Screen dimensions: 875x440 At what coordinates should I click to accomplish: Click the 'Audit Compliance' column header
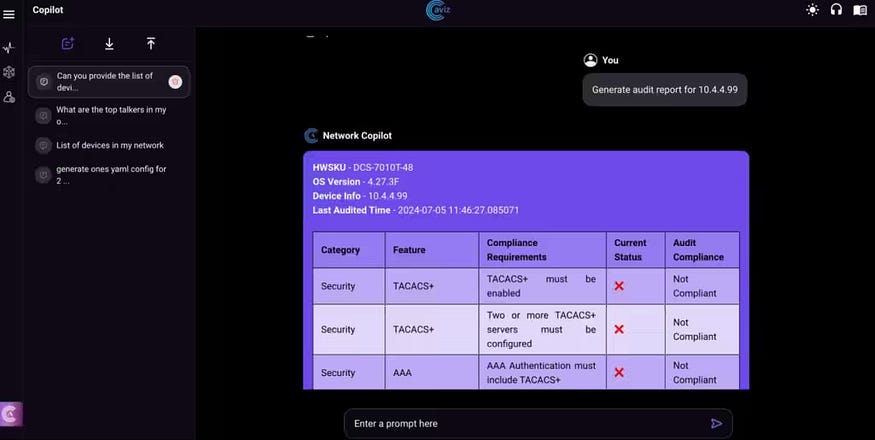pos(703,250)
